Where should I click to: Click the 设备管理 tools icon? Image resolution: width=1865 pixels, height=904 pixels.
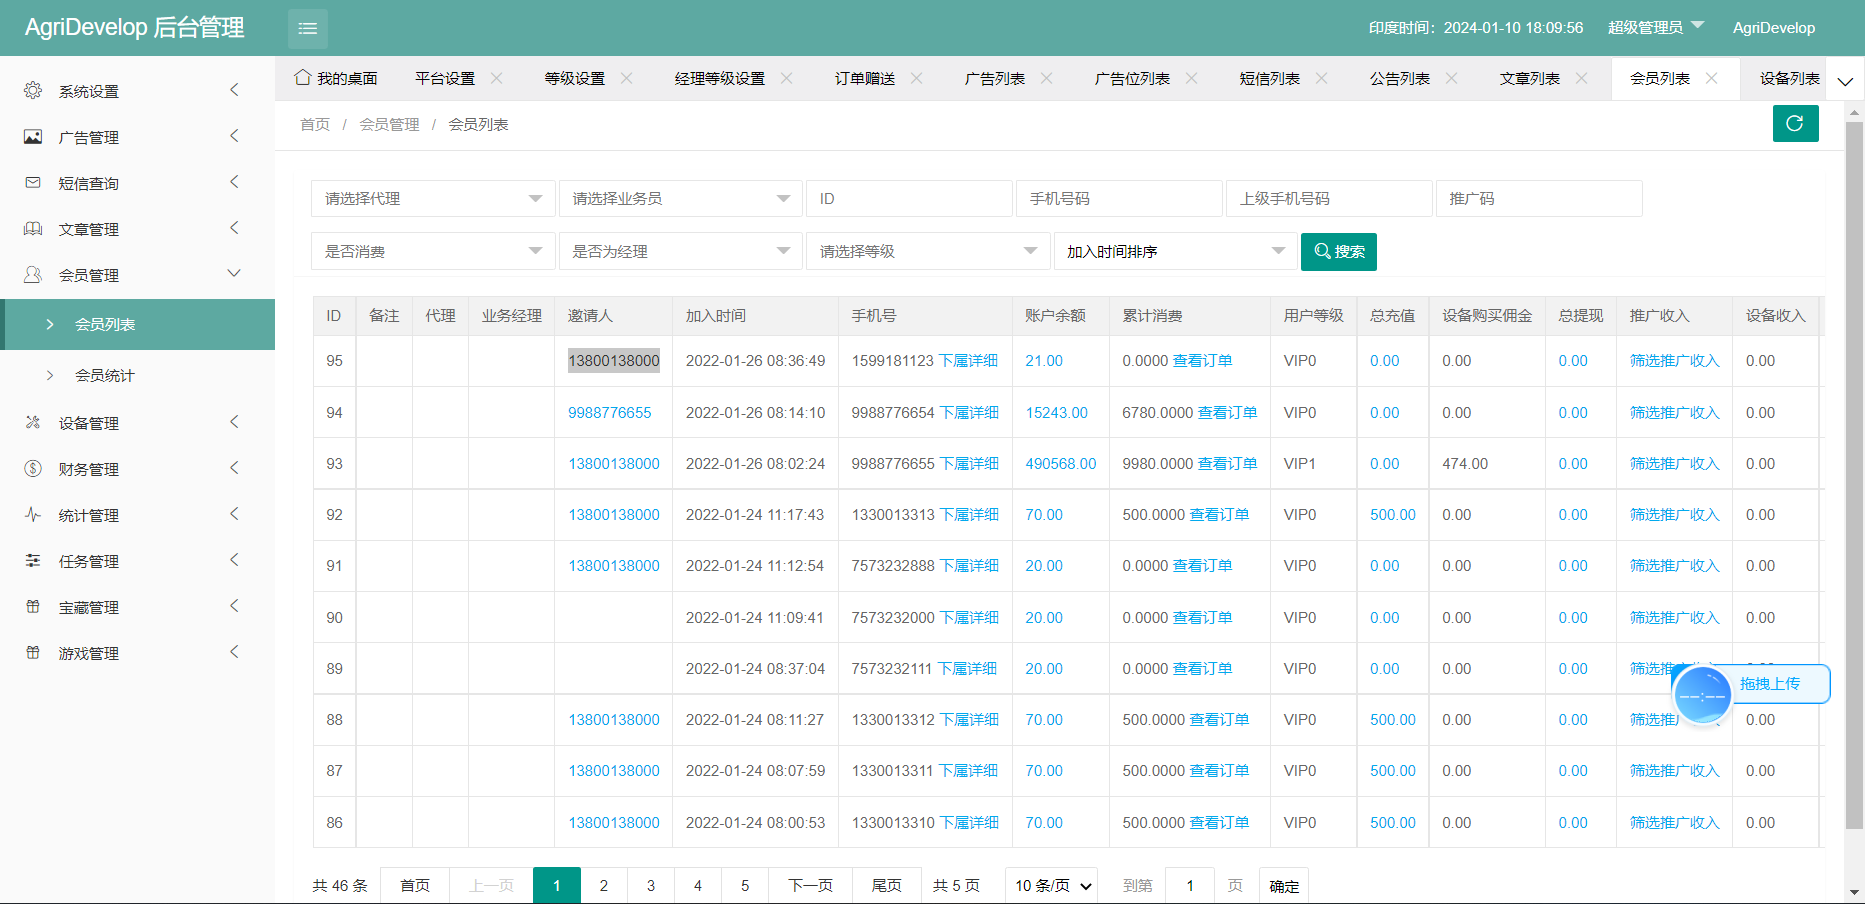33,422
